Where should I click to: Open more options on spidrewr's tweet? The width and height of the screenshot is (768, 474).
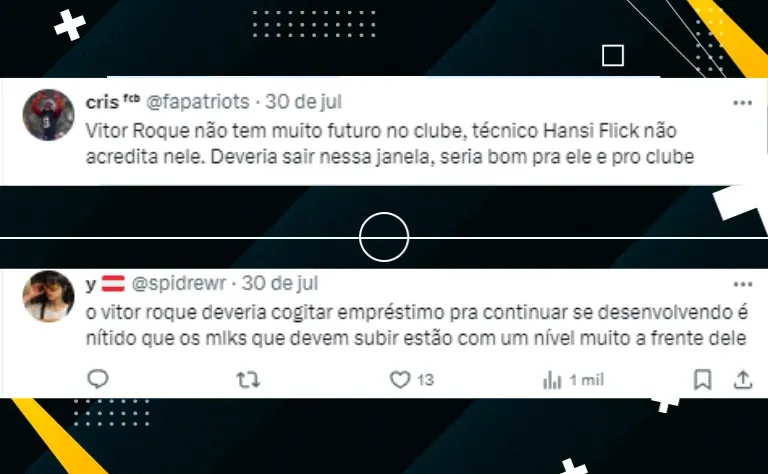[x=743, y=284]
